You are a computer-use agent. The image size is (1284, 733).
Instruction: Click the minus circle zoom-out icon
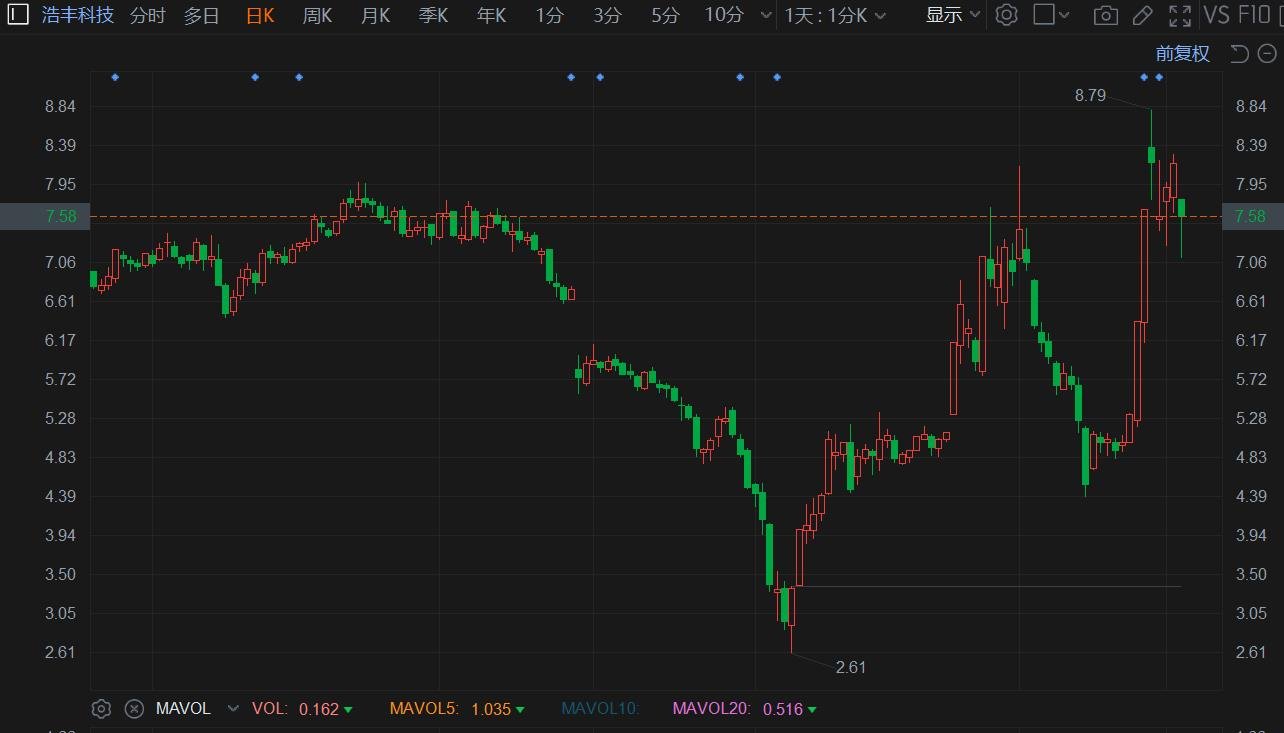pyautogui.click(x=1266, y=54)
